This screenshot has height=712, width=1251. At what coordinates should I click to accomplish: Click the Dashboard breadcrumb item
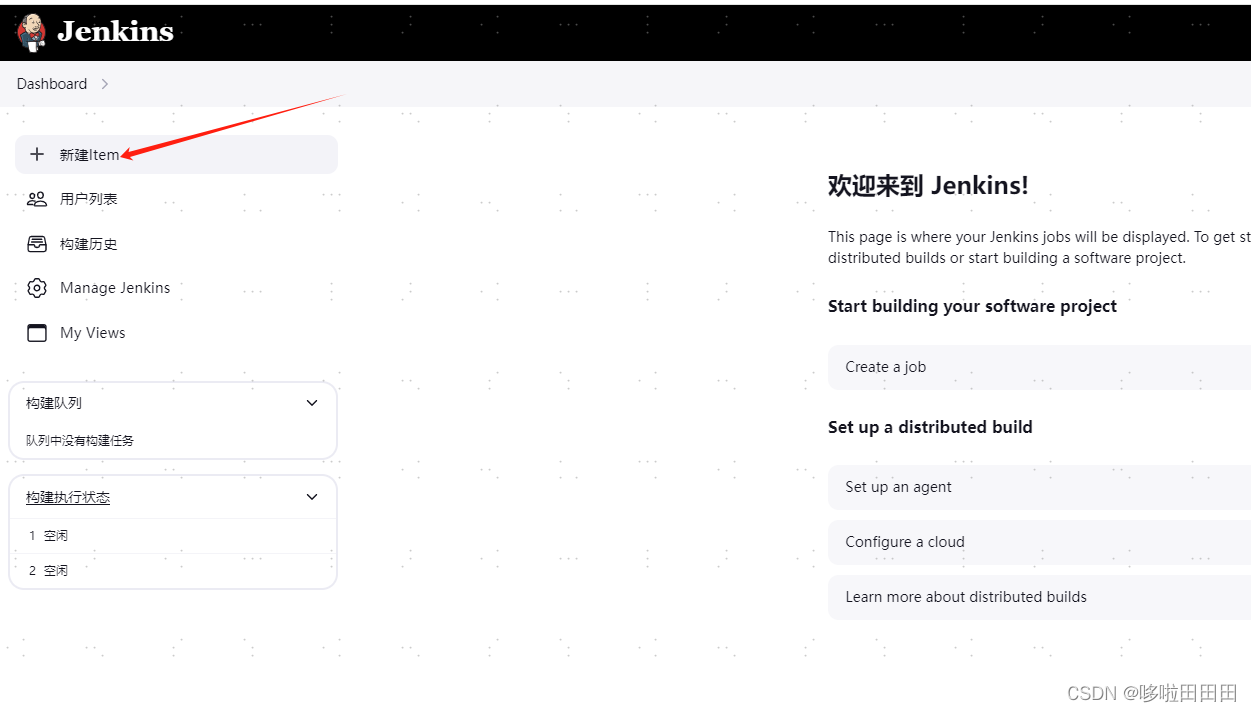coord(51,84)
